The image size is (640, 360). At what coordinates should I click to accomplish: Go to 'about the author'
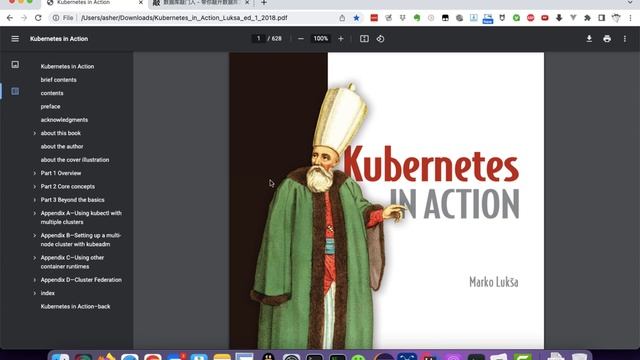tap(62, 147)
